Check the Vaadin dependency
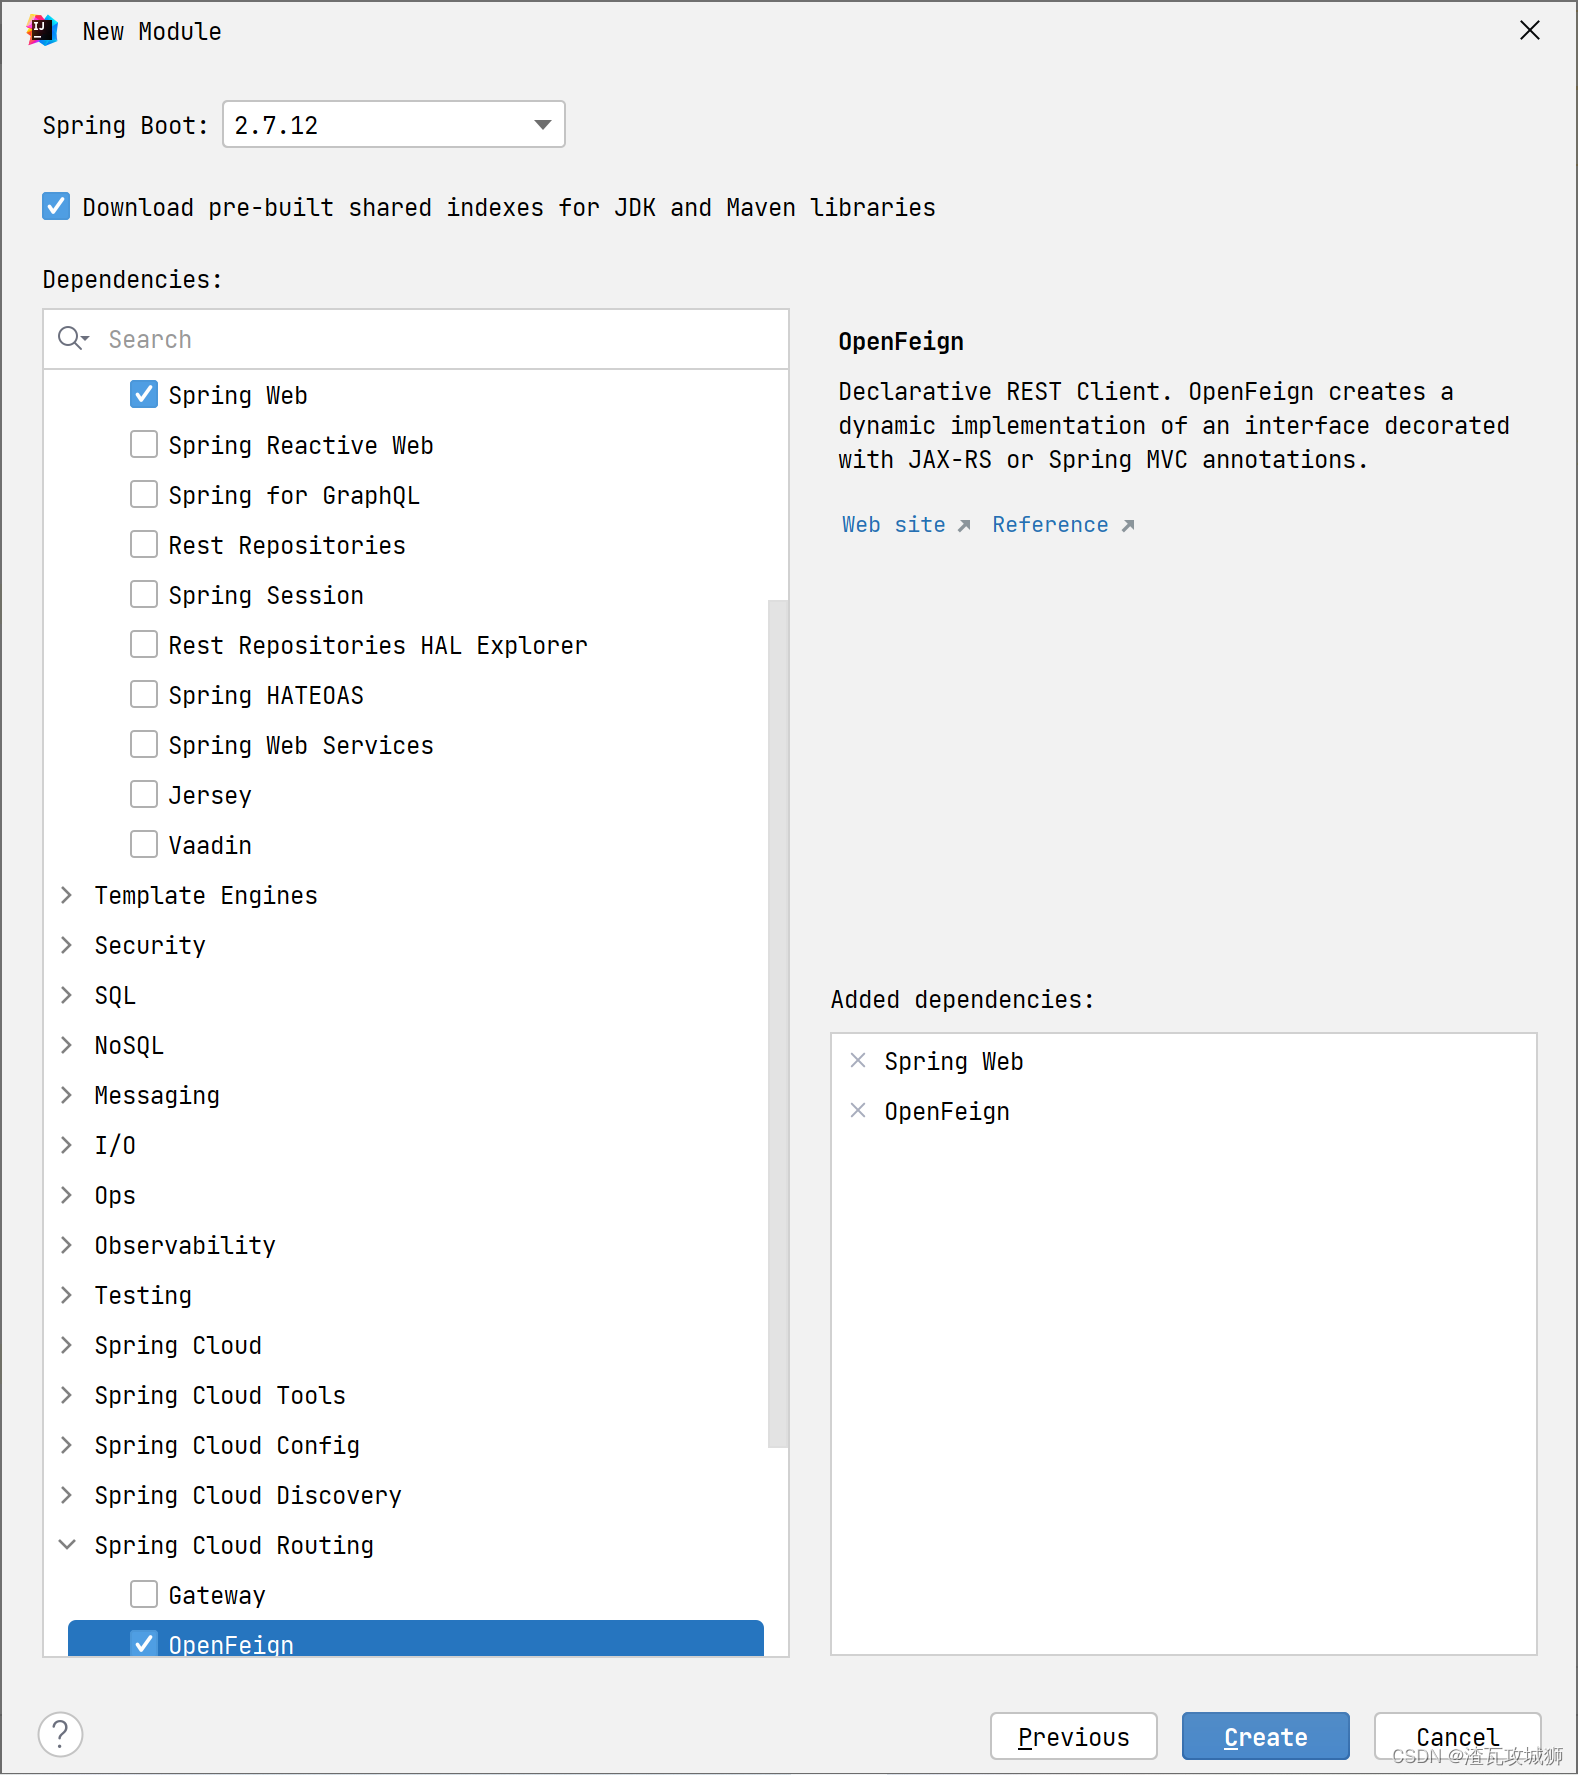Screen dimensions: 1578x1775 coord(144,845)
